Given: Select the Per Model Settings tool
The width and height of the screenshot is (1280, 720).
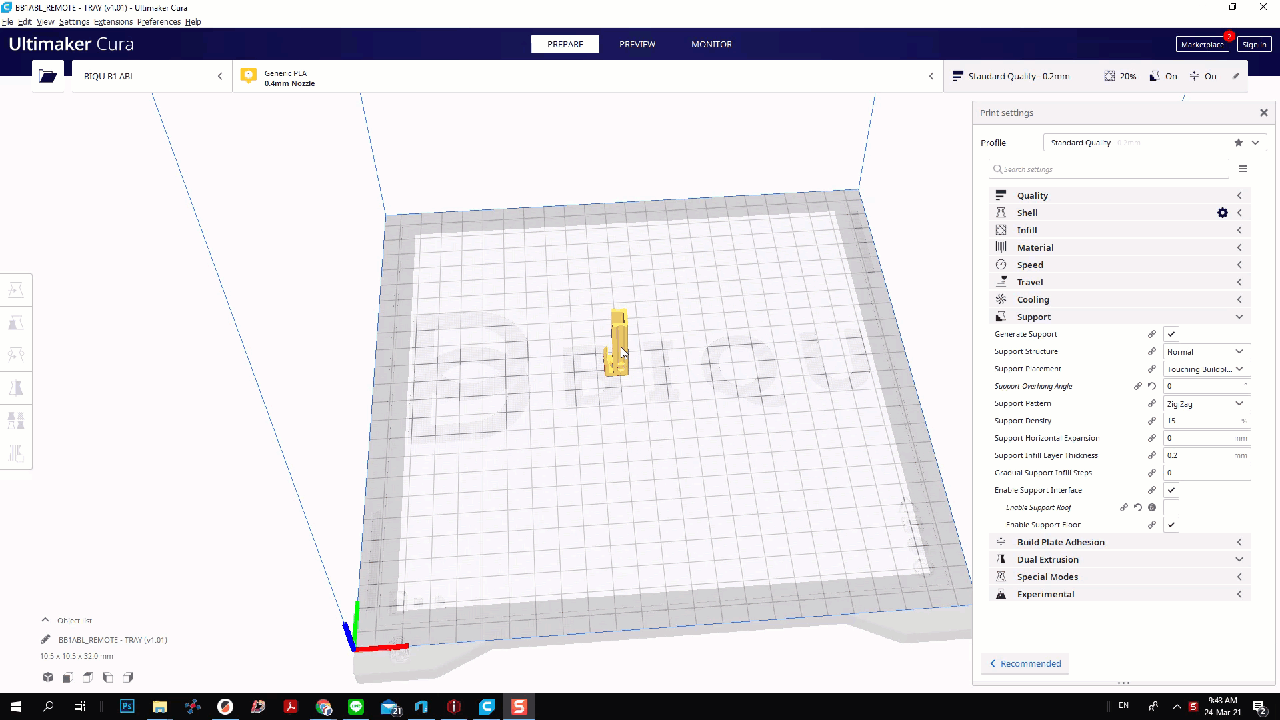Looking at the screenshot, I should point(16,420).
